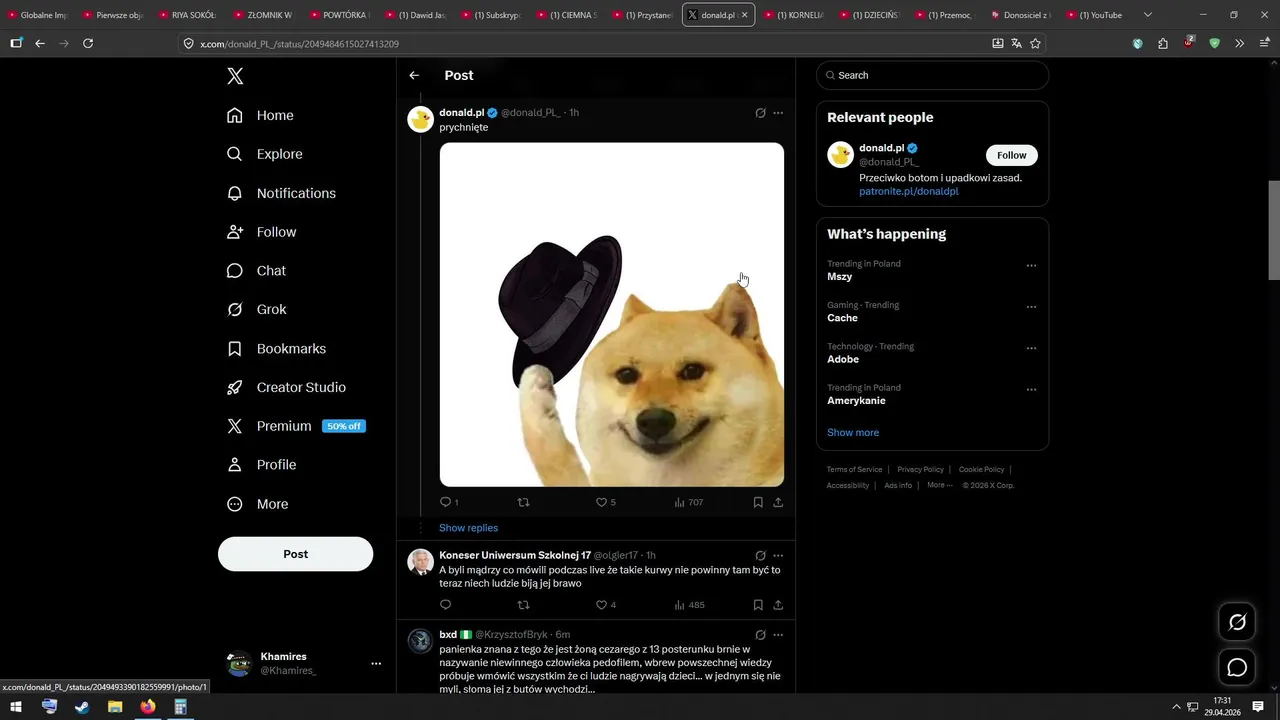Open Grok from the sidebar
Screen dimensions: 1280x720
257,309
